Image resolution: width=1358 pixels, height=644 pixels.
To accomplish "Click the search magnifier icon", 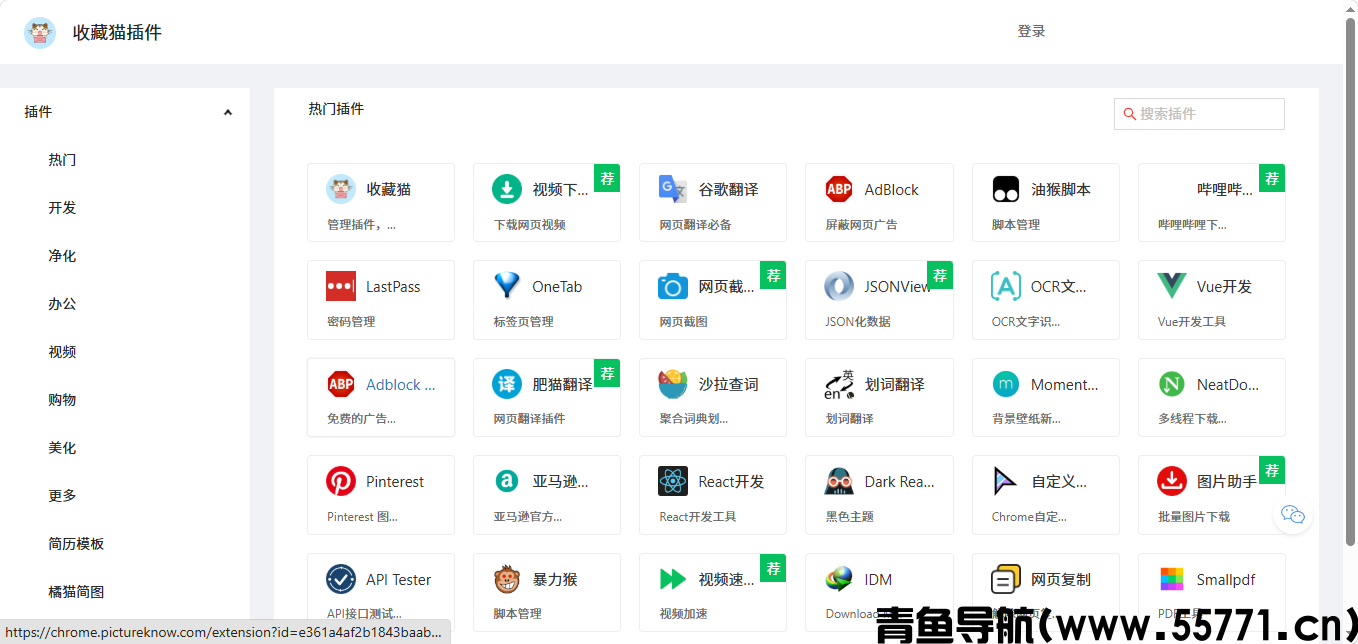I will click(1130, 114).
